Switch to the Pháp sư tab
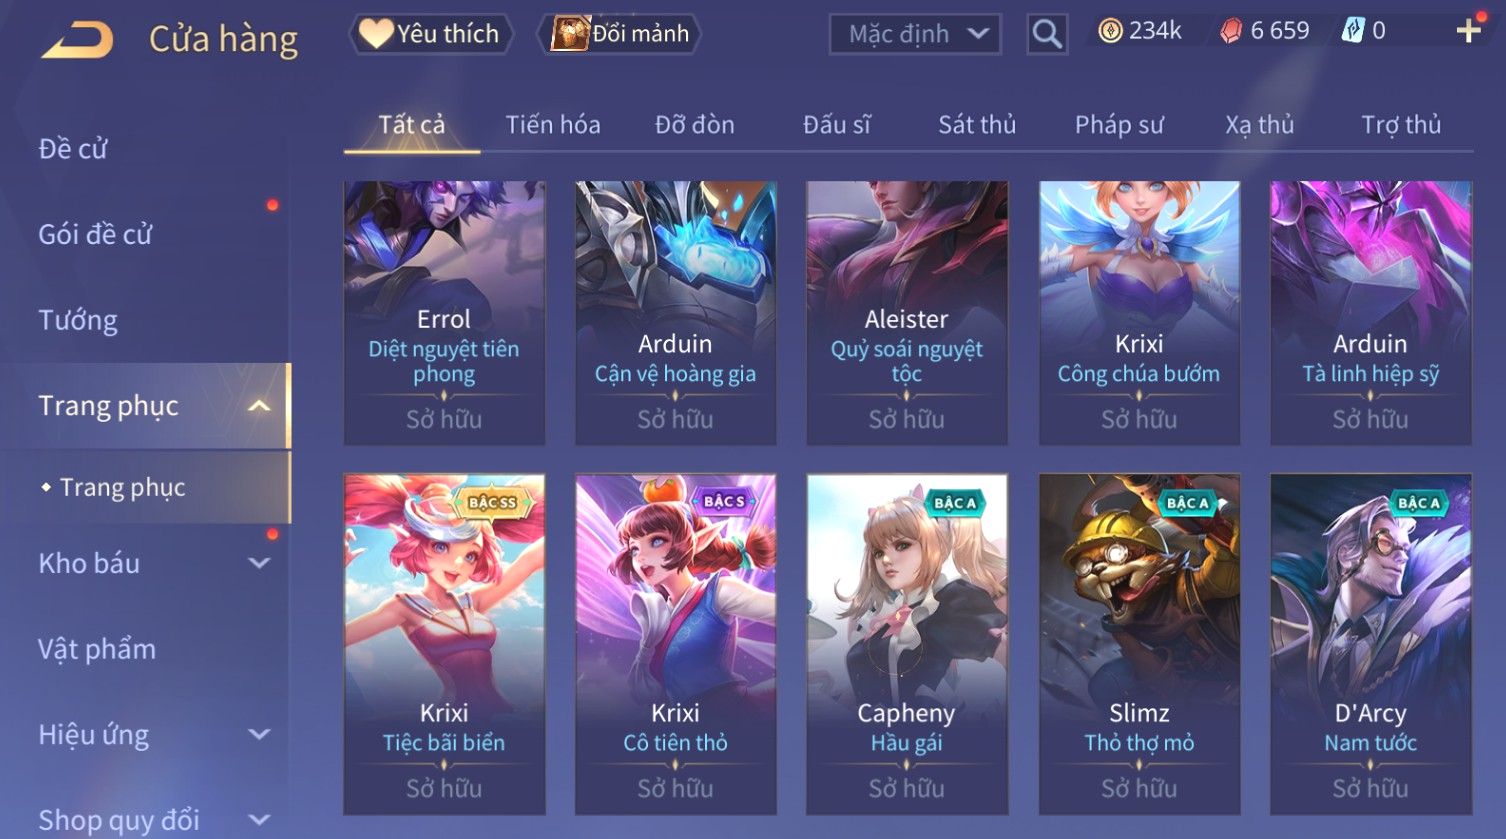The image size is (1506, 839). pyautogui.click(x=1119, y=125)
